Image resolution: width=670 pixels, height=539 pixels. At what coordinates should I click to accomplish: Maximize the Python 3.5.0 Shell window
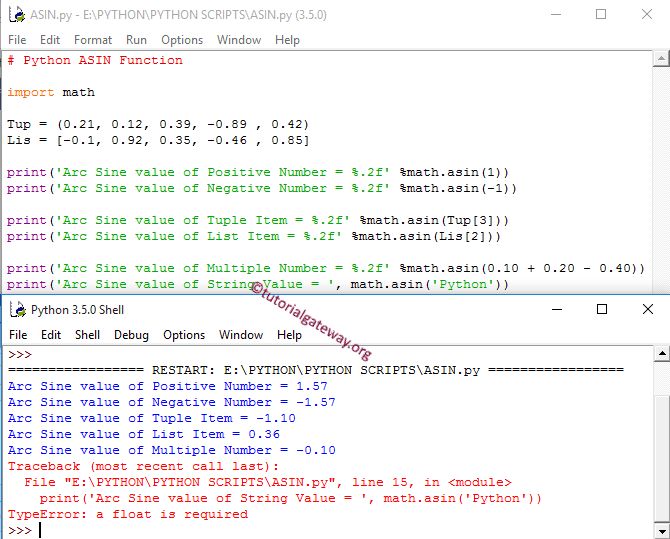[x=602, y=309]
